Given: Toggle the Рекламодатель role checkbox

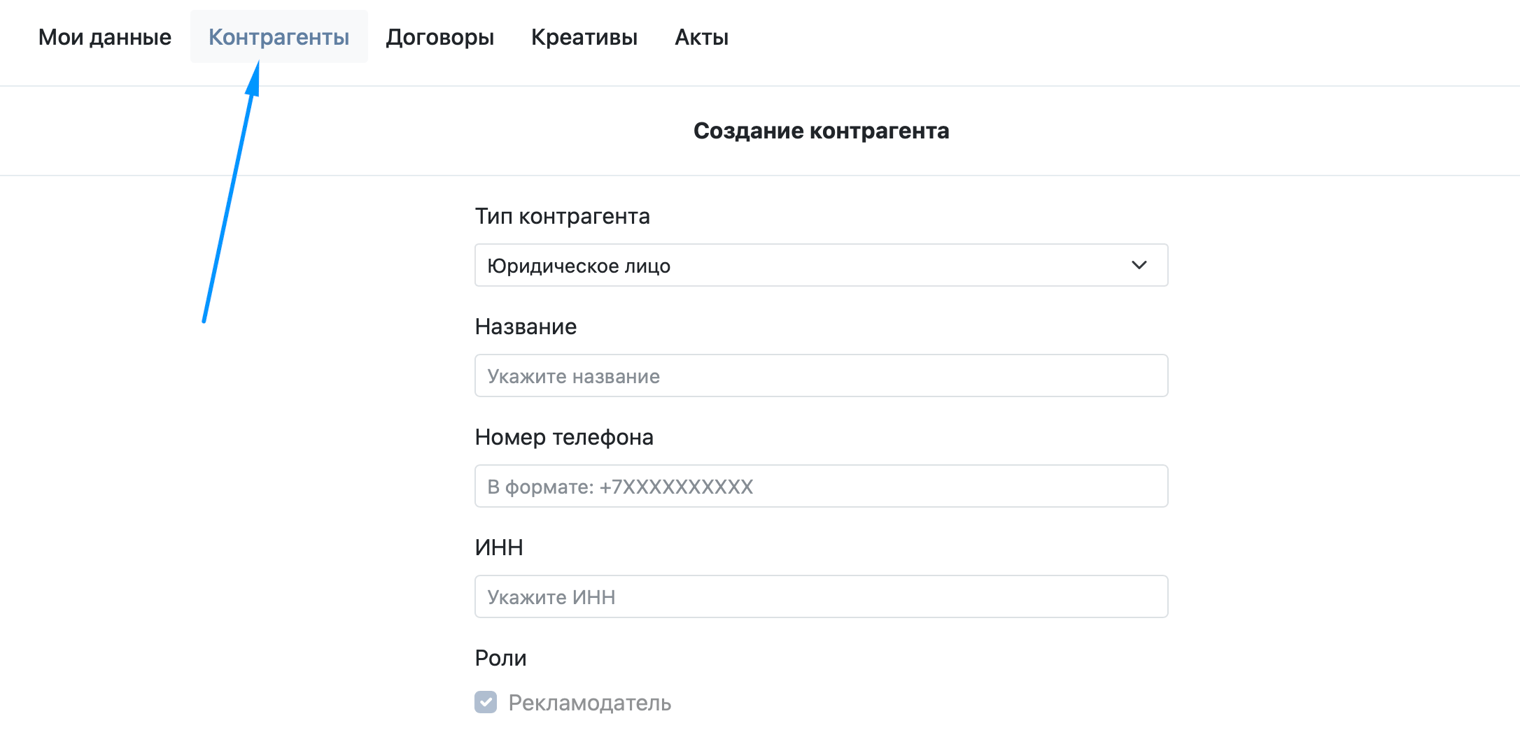Looking at the screenshot, I should (486, 703).
